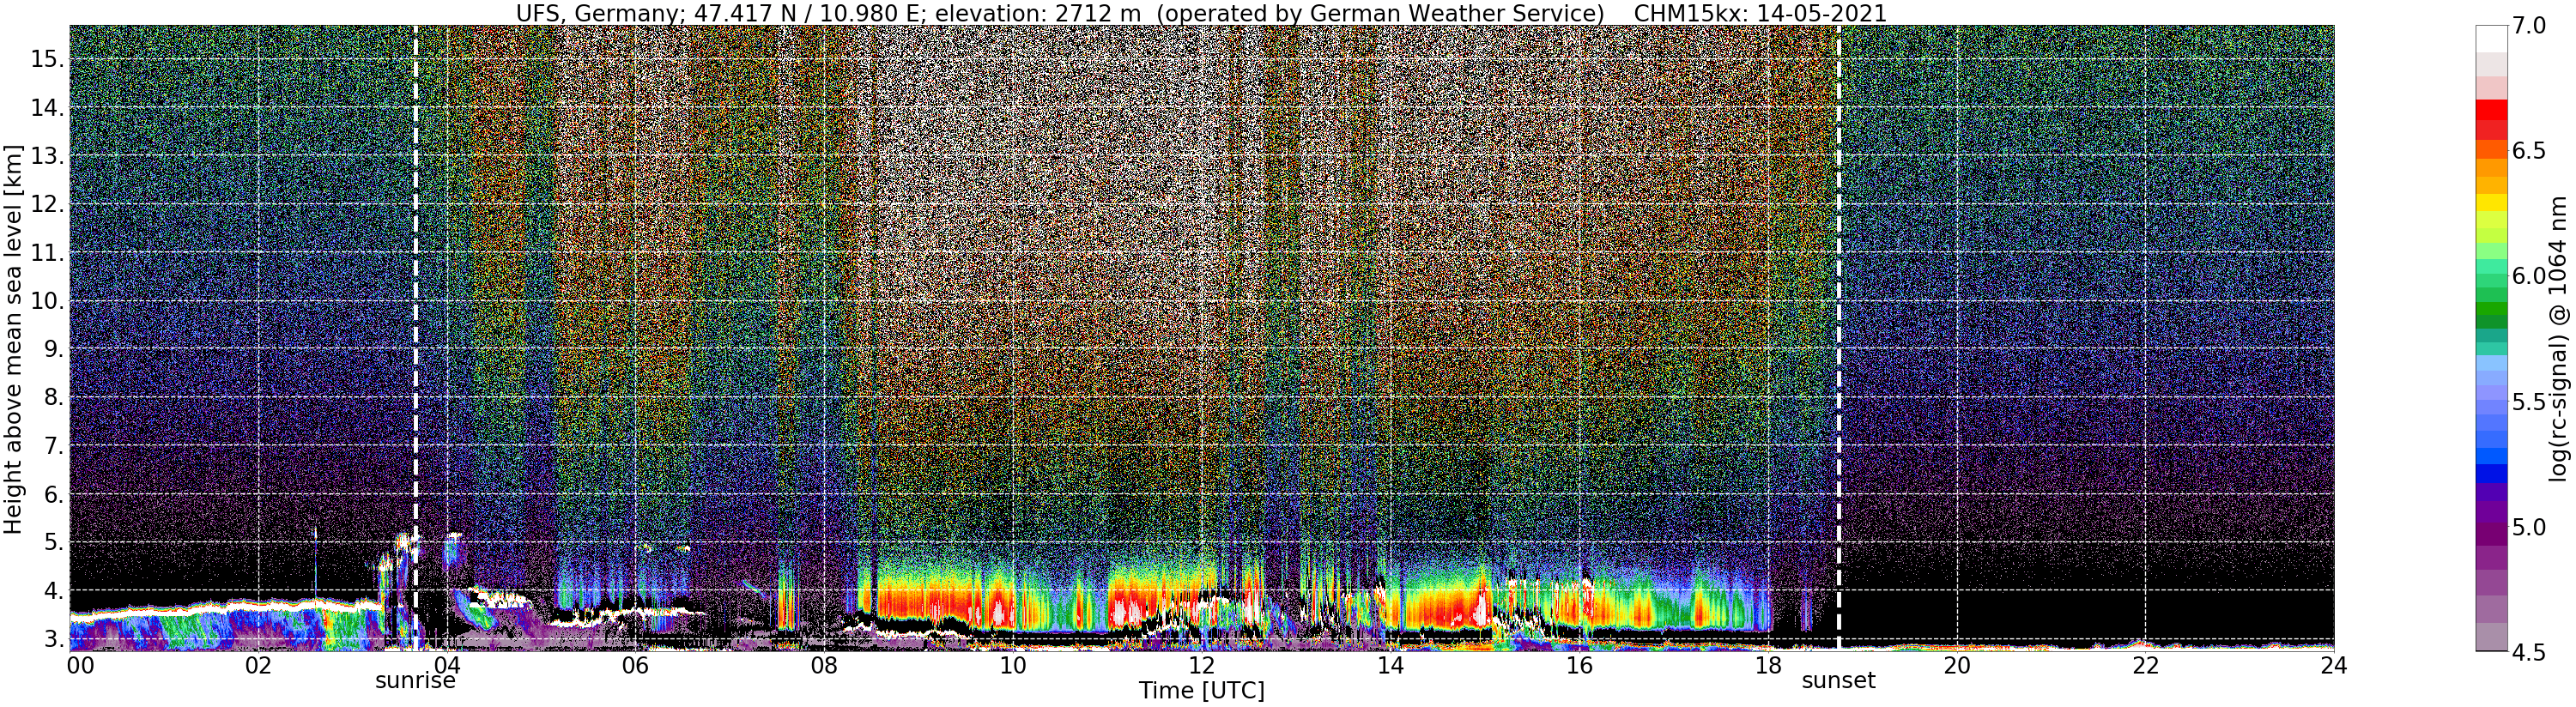This screenshot has height=707, width=2576.
Task: Click the '6.0' colorbar tick label
Action: tap(2529, 276)
